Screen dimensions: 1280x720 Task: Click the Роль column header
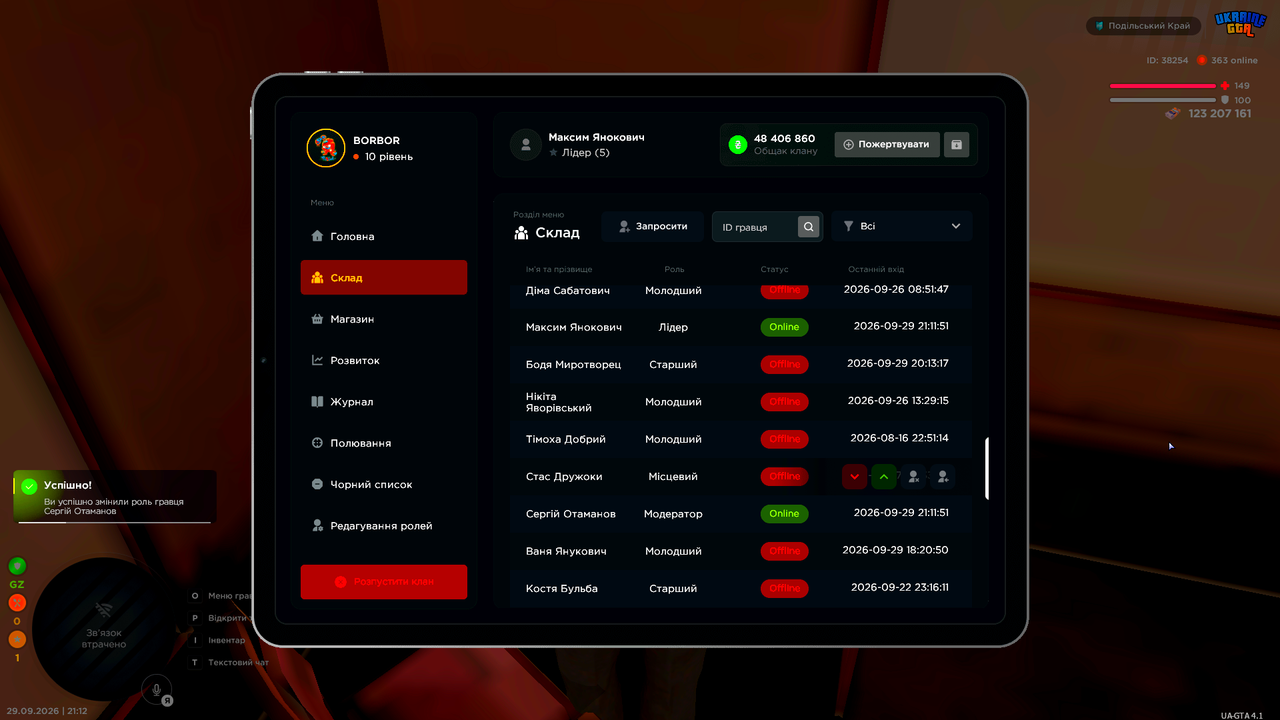coord(674,269)
